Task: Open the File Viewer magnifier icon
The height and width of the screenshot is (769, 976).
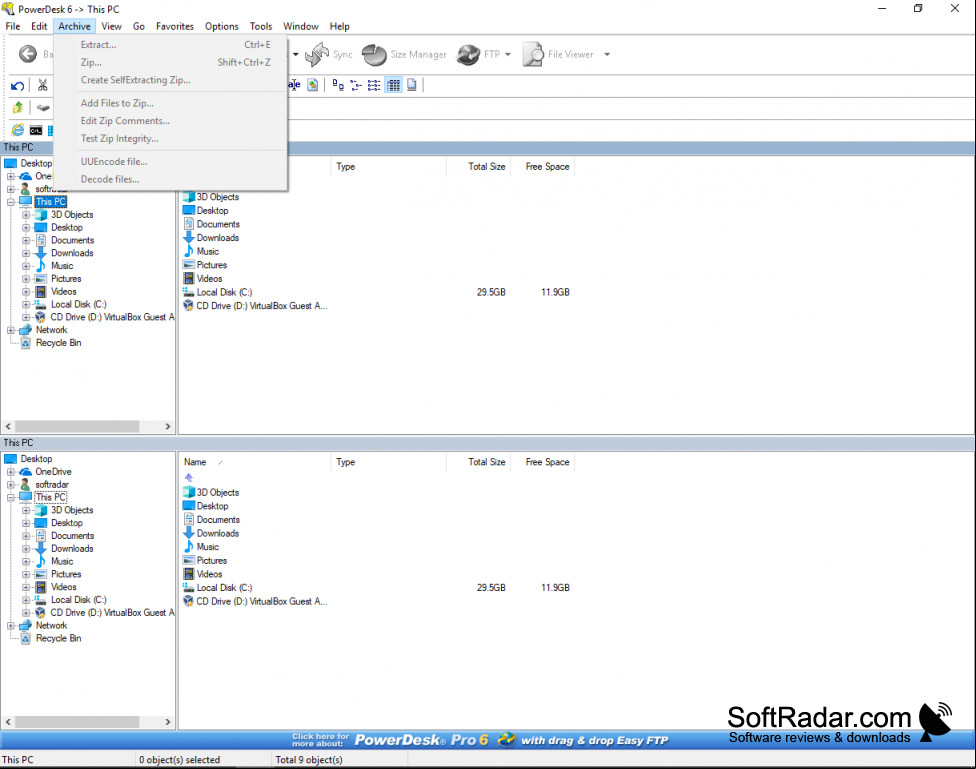Action: tap(533, 54)
